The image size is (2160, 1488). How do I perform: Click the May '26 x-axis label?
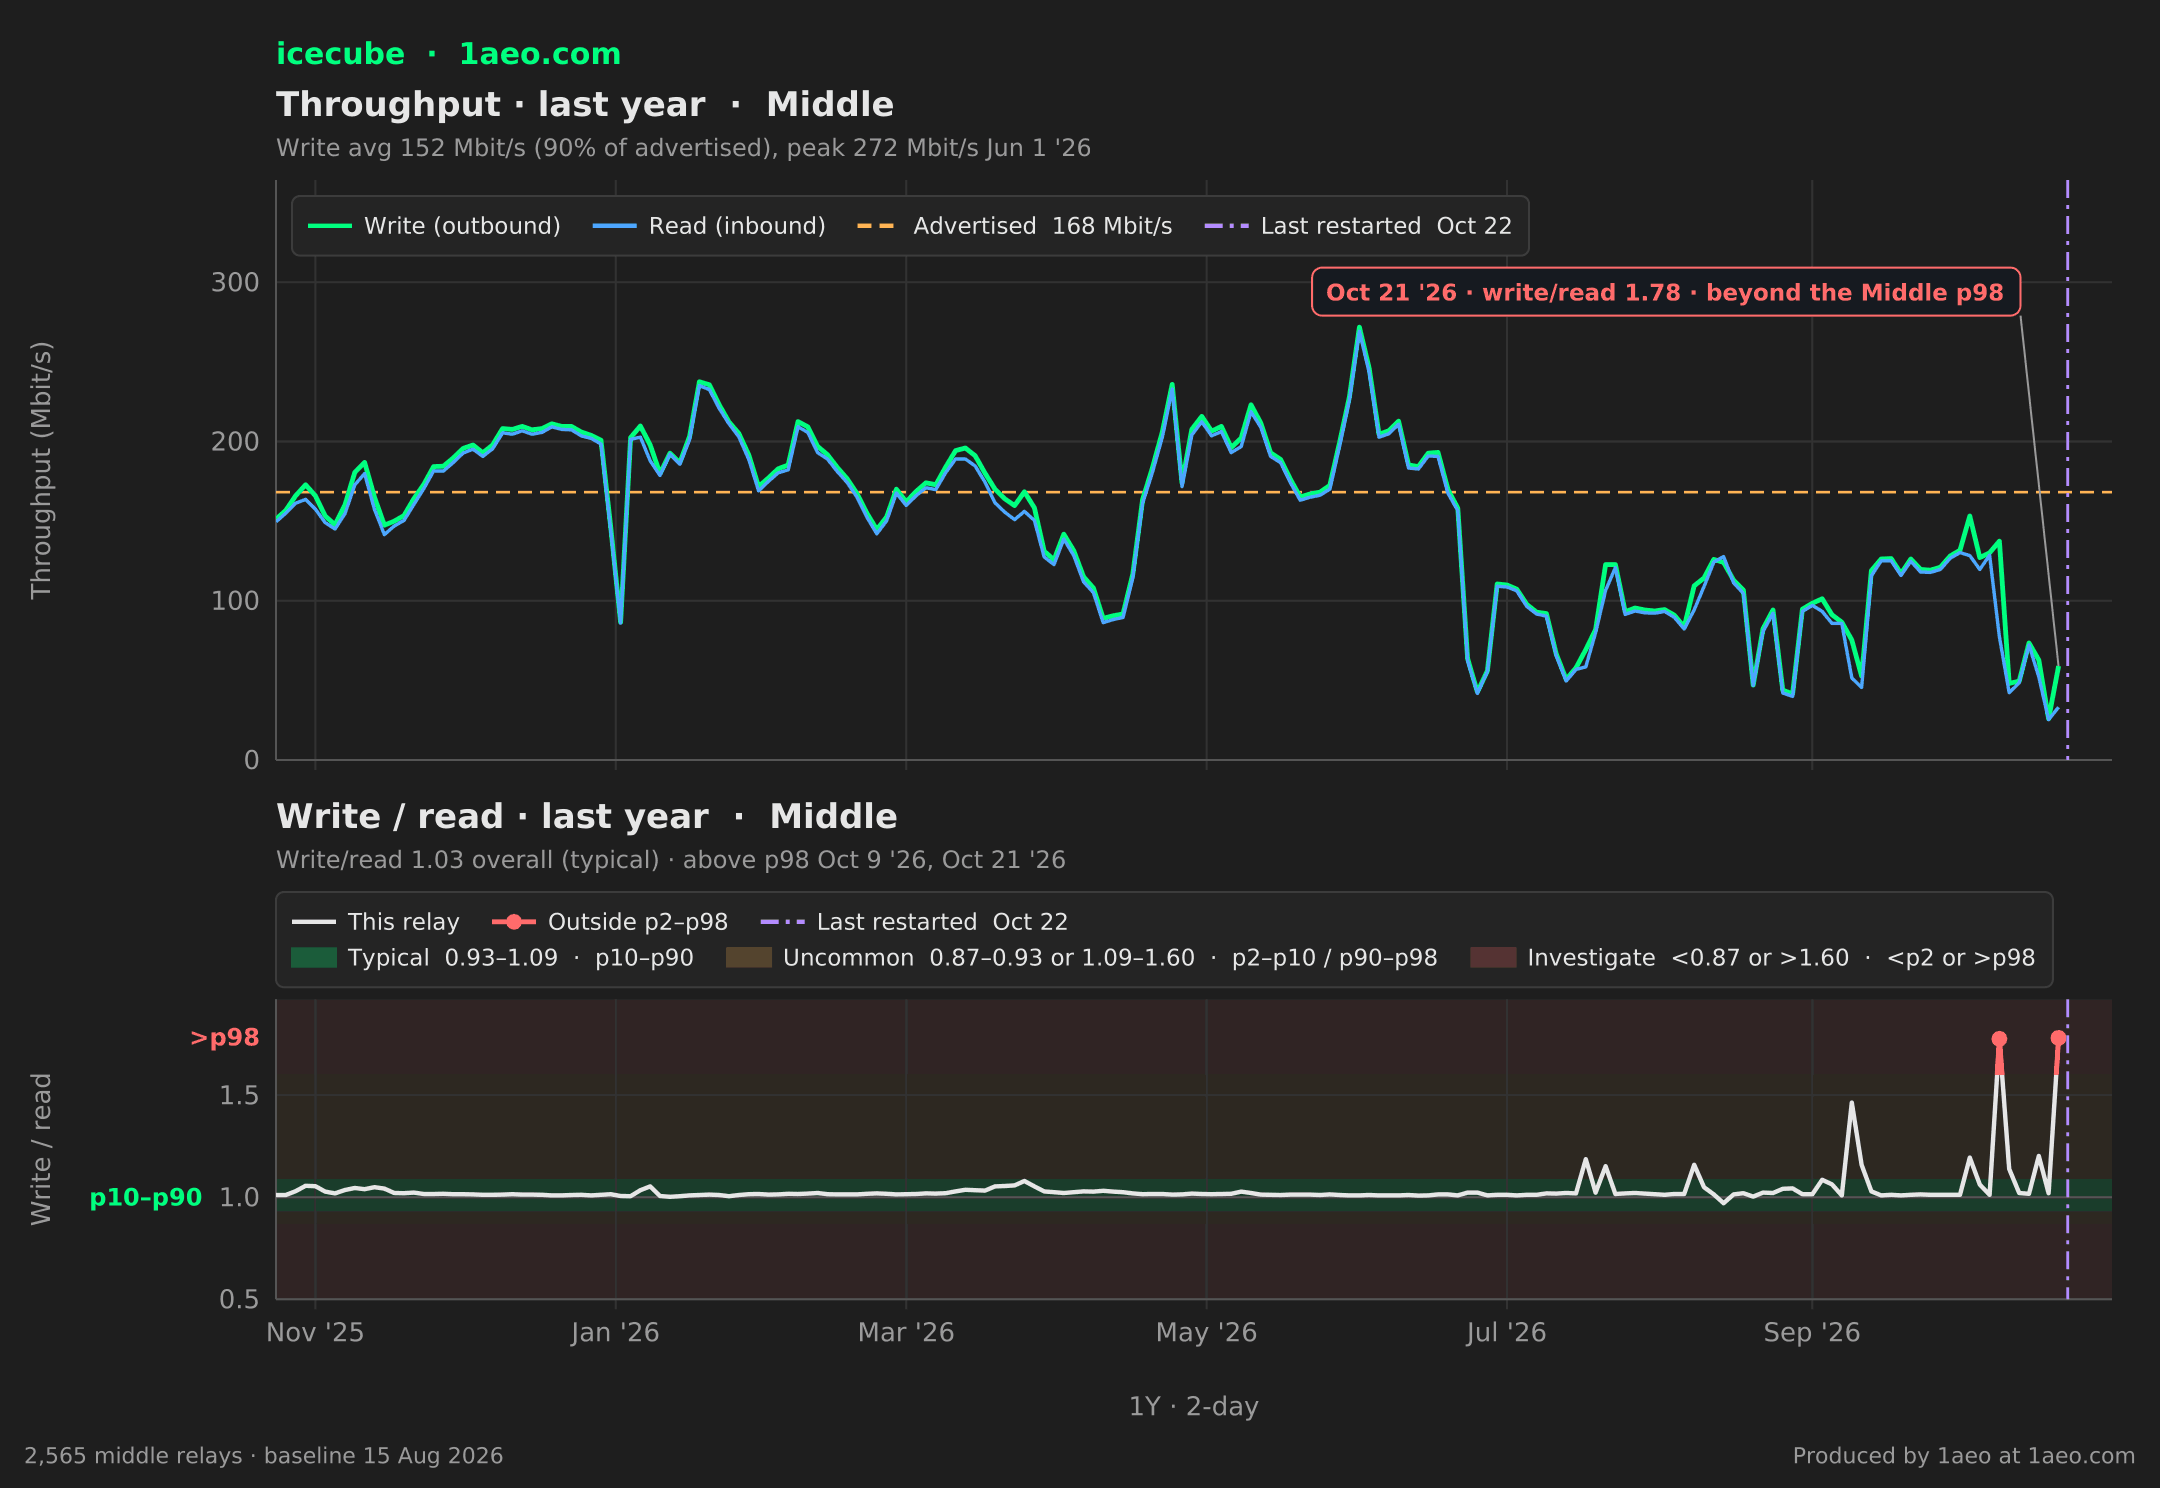pos(1206,1333)
